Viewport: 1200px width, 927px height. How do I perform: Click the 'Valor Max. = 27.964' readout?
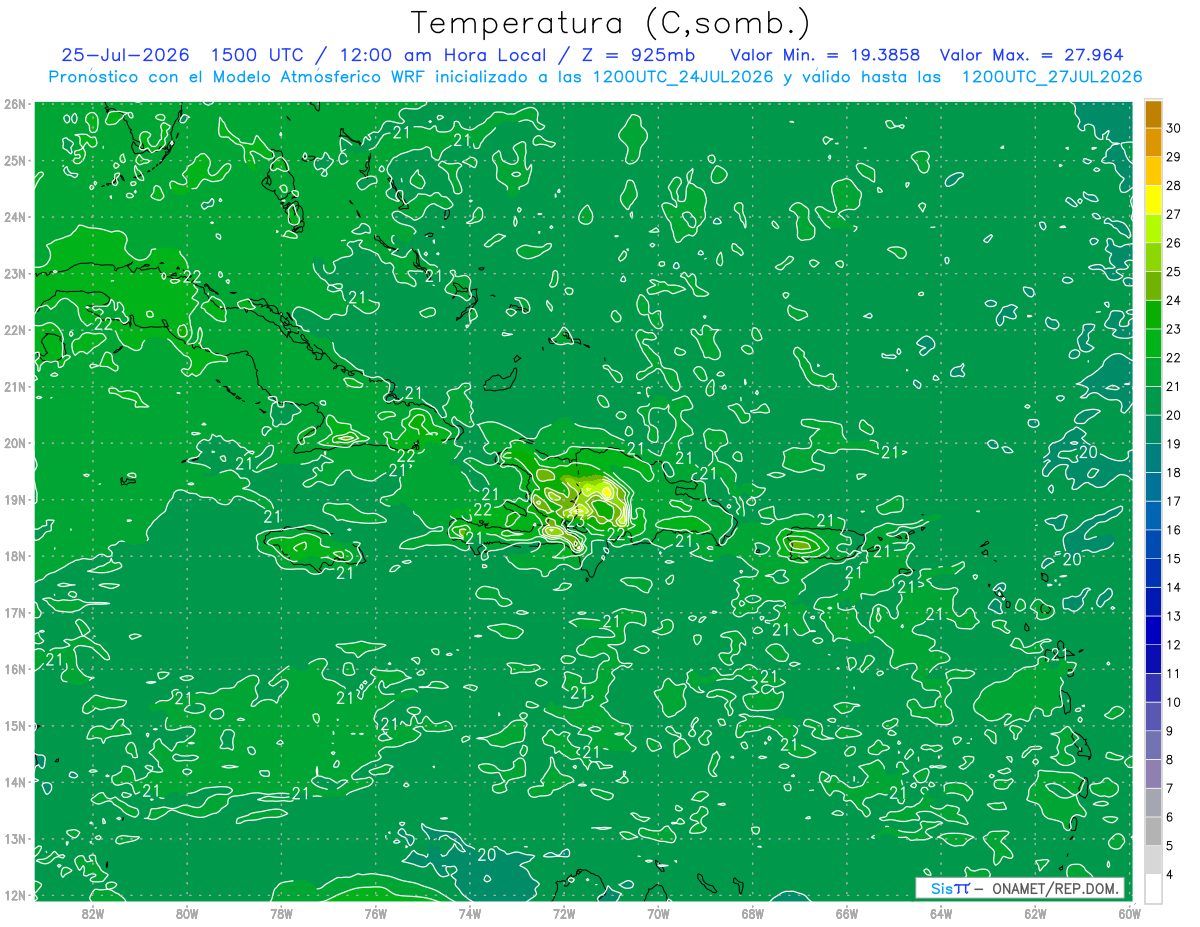[x=1032, y=55]
